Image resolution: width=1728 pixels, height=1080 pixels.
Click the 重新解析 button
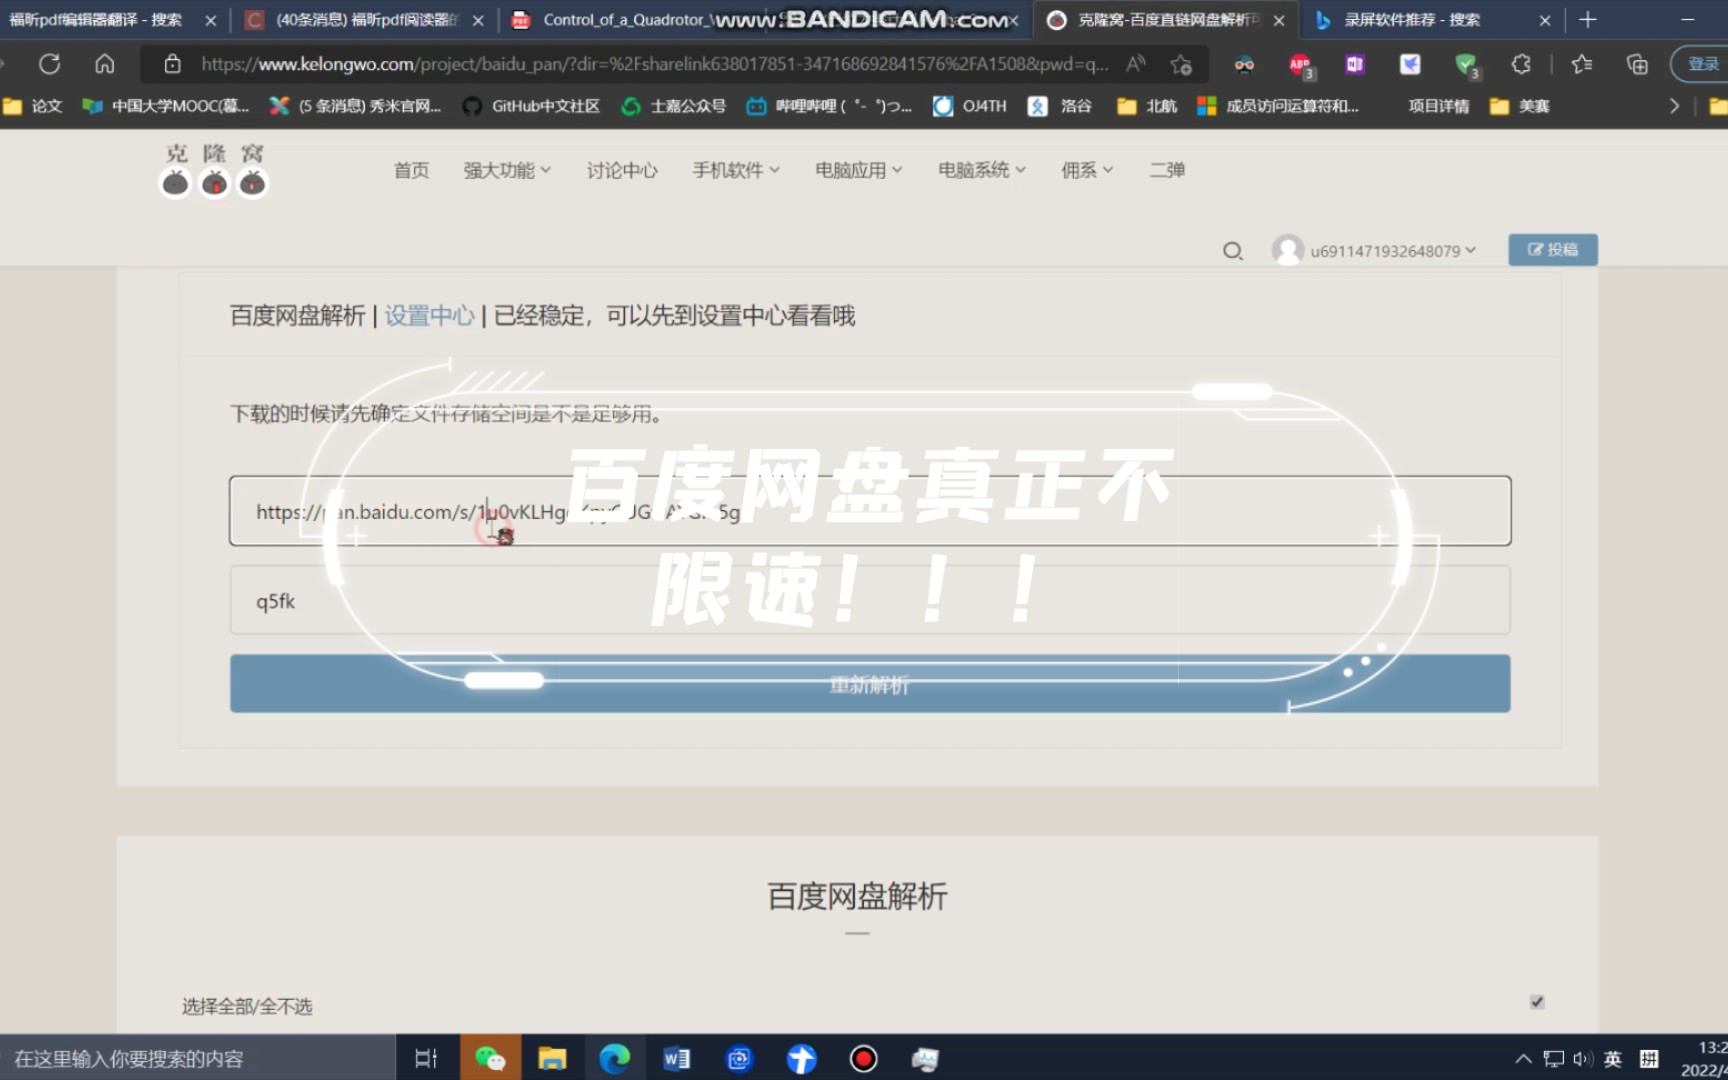coord(870,684)
